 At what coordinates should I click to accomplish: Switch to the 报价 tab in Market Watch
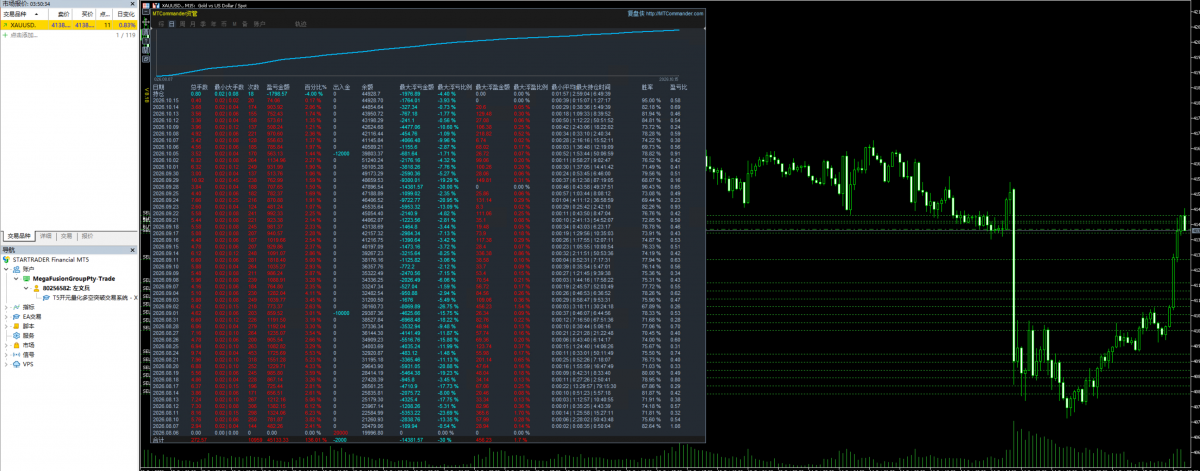click(87, 235)
